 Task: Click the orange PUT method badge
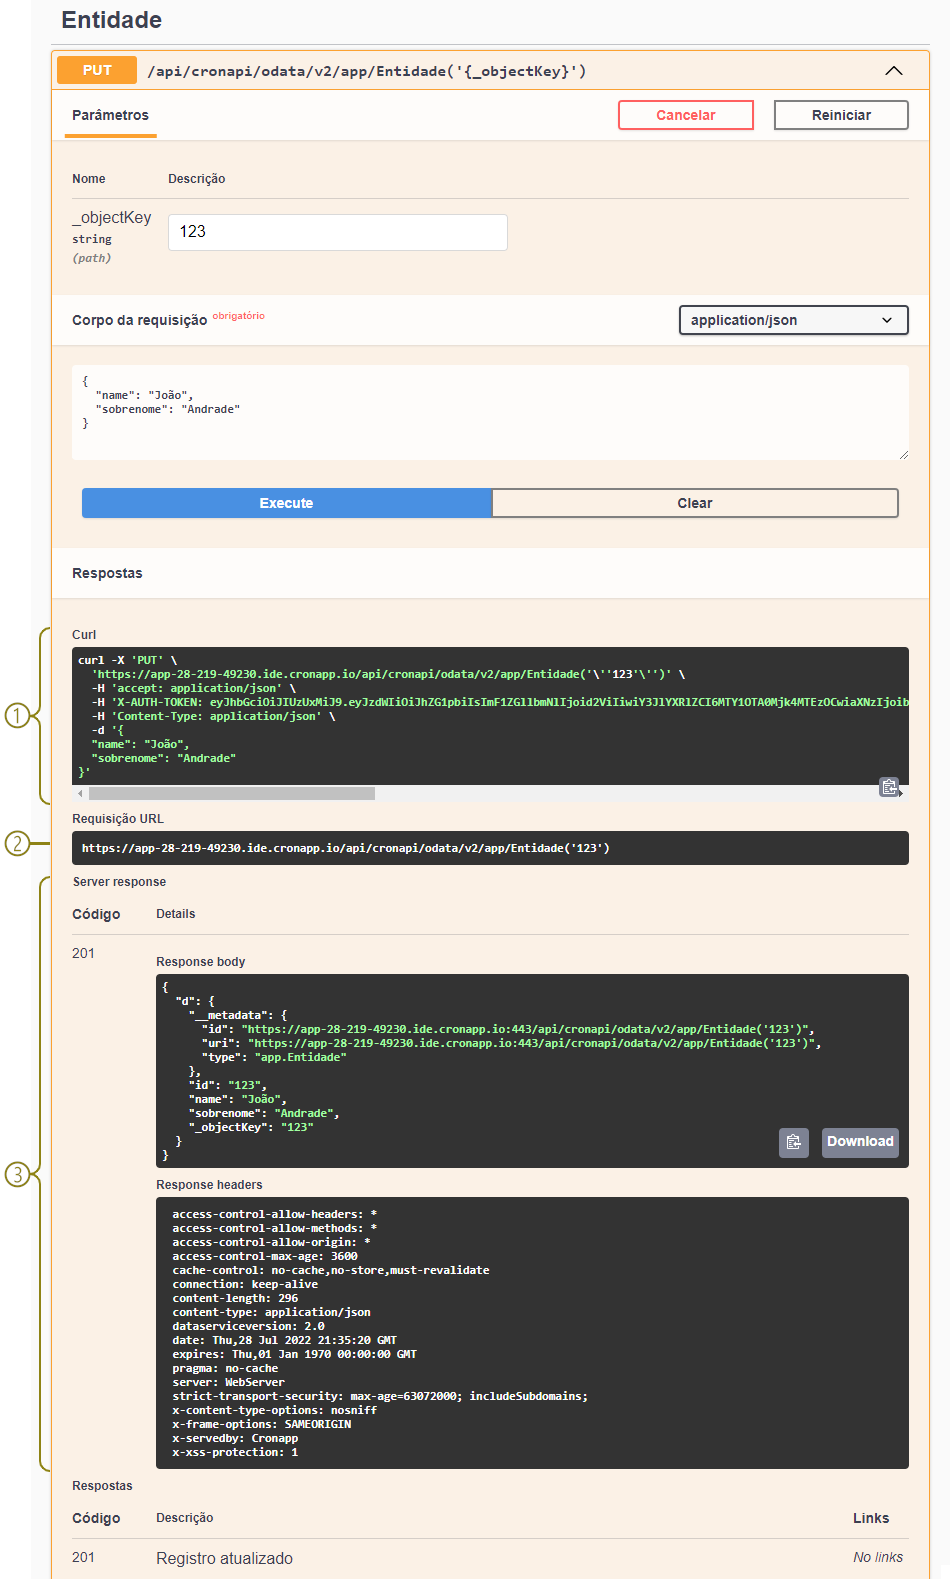(97, 70)
